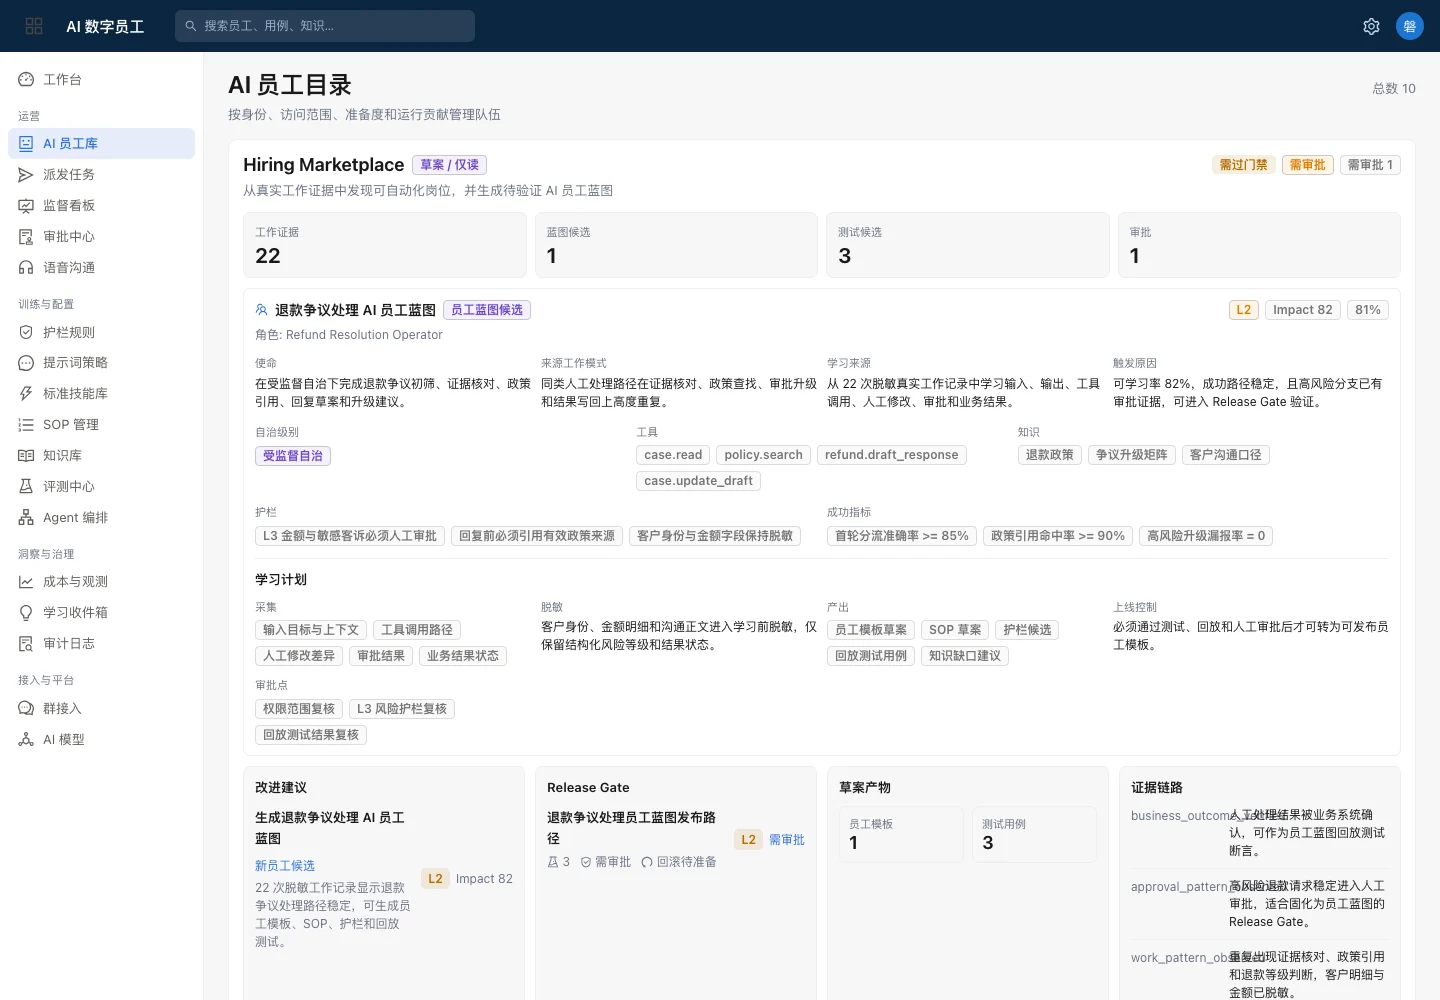The width and height of the screenshot is (1440, 1000).
Task: Click the case.update_draft tool tag
Action: click(698, 481)
